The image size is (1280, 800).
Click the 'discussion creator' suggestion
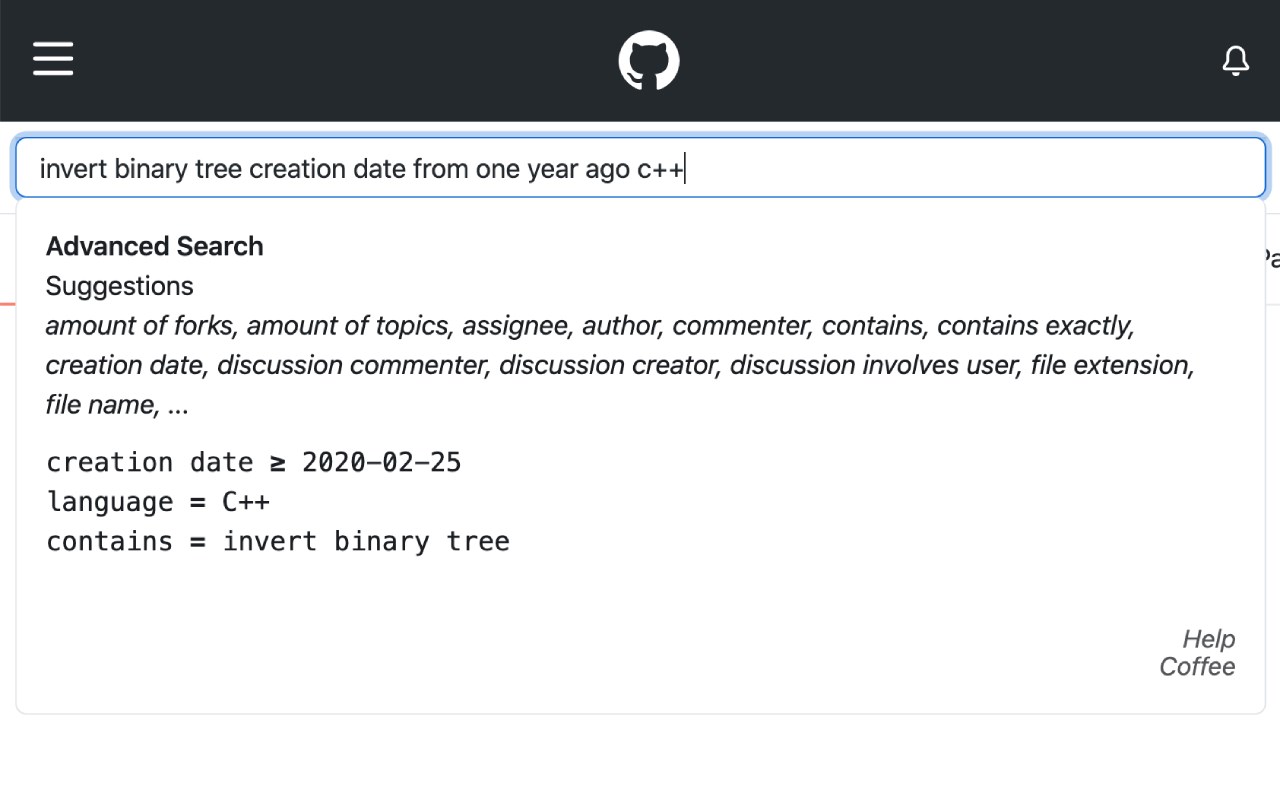[x=607, y=366]
